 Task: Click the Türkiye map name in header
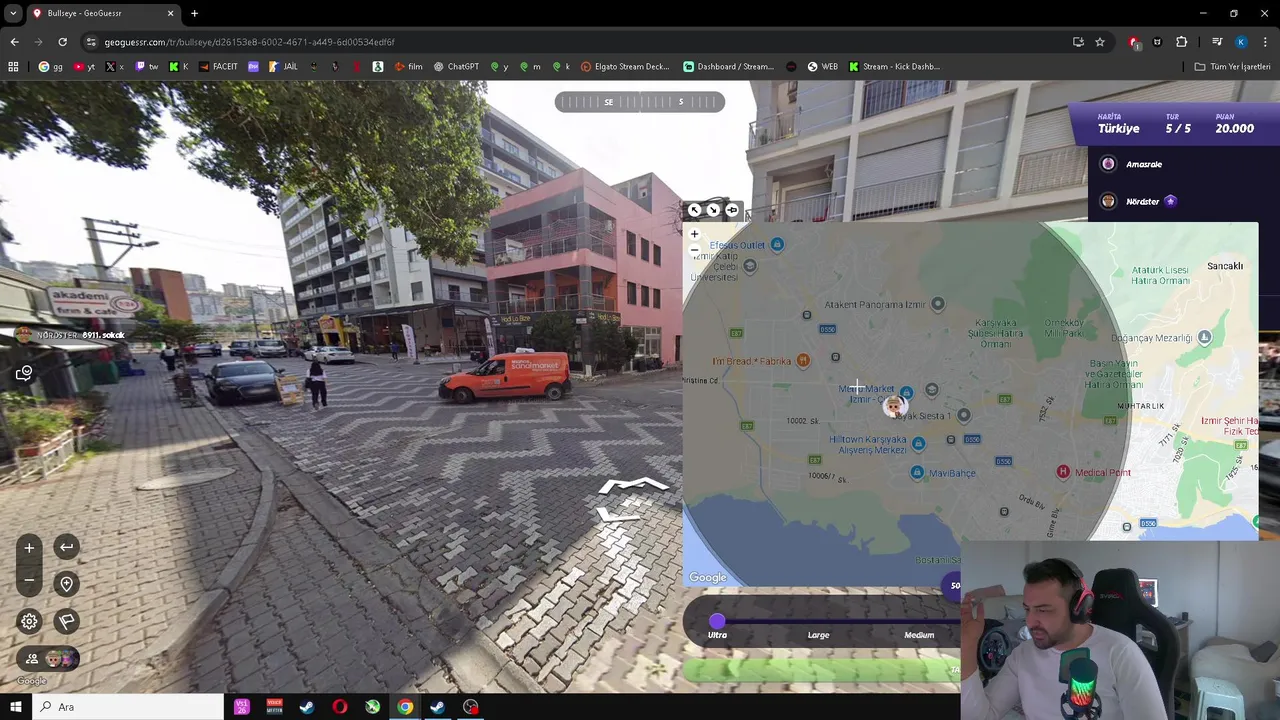pos(1118,128)
